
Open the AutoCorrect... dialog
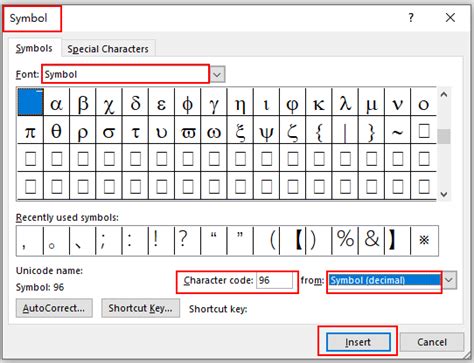point(54,308)
